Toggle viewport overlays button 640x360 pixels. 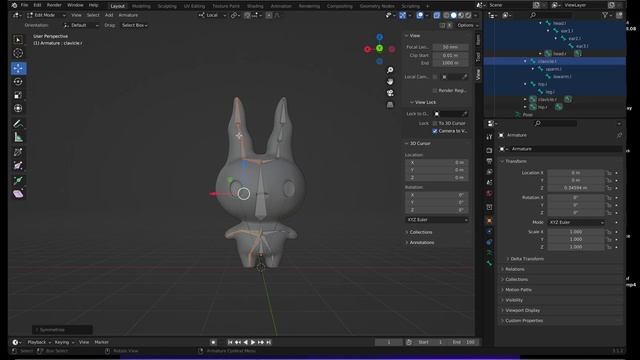420,15
